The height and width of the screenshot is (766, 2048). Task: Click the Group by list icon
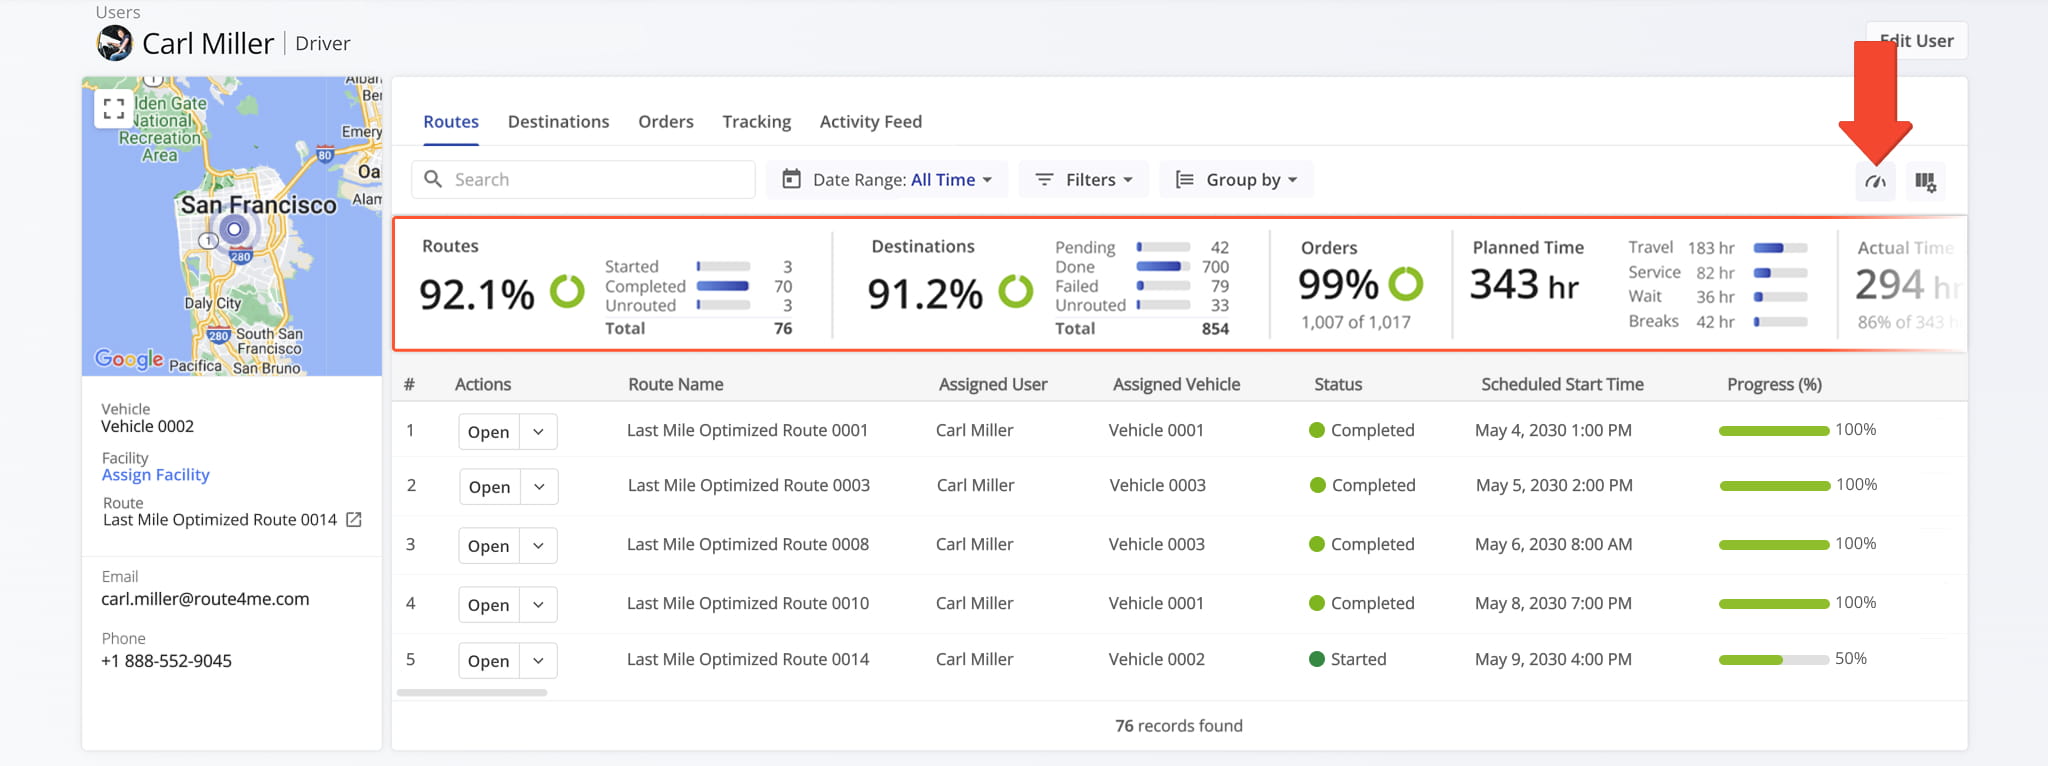point(1184,179)
